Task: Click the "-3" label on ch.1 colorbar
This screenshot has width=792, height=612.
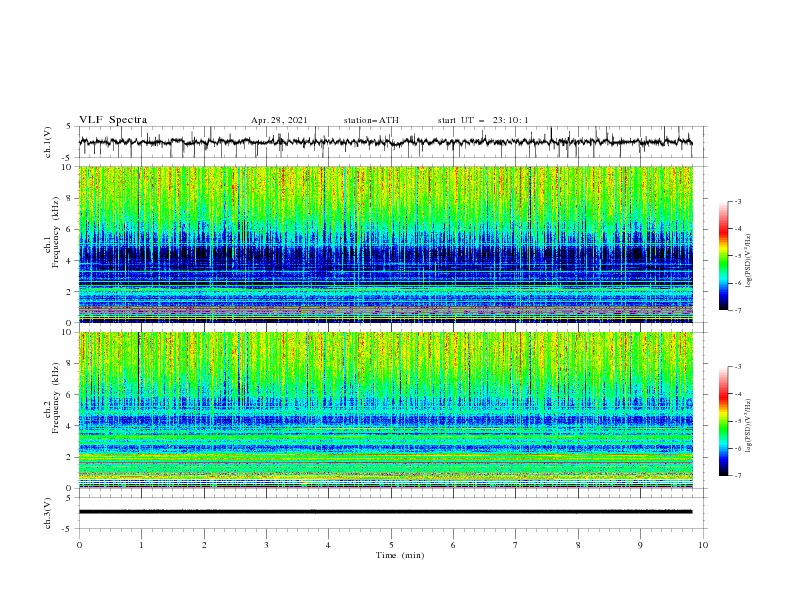Action: point(738,201)
